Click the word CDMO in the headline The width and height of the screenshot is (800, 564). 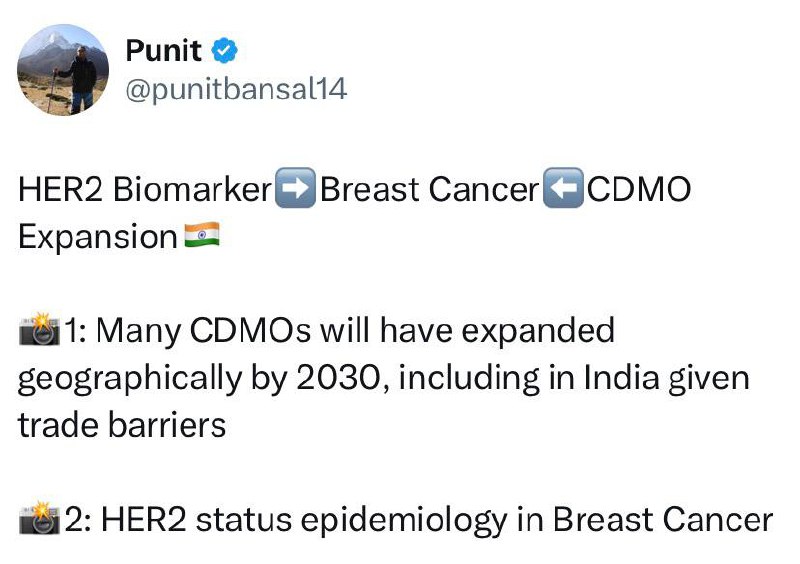[x=638, y=190]
